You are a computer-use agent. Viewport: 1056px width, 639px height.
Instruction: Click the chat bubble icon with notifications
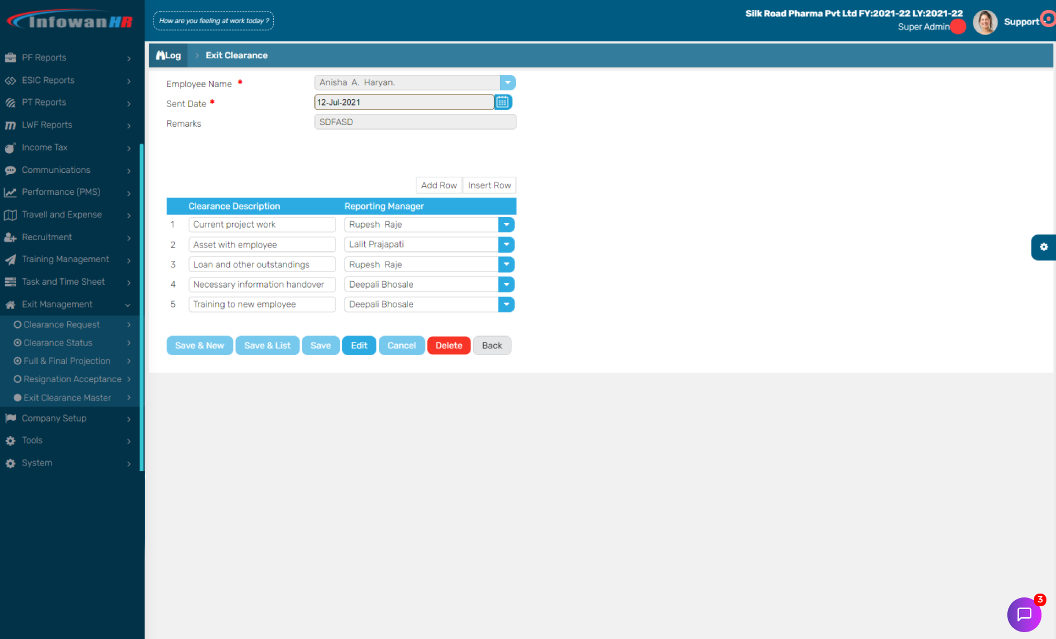pos(1023,614)
